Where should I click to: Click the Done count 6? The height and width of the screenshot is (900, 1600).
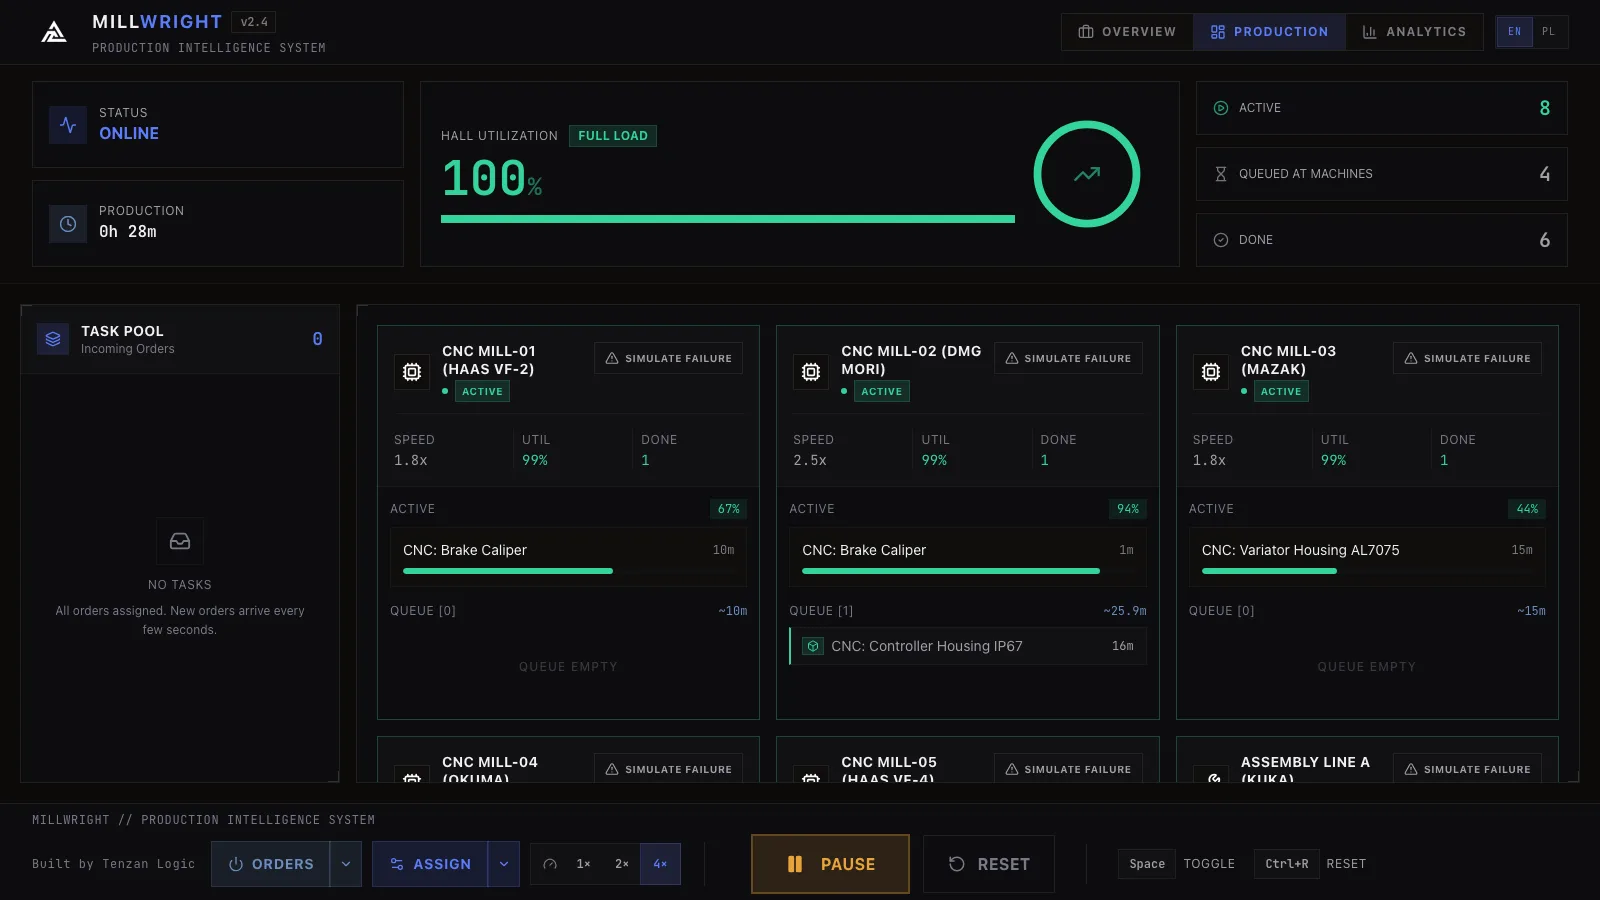[1545, 240]
